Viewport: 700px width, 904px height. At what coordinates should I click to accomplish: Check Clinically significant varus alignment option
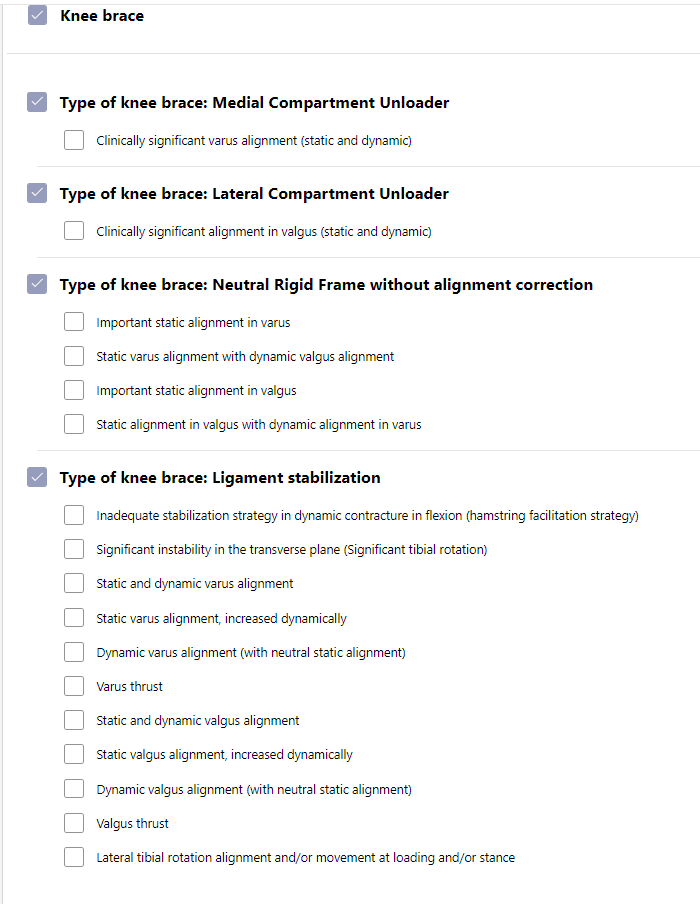tap(74, 140)
